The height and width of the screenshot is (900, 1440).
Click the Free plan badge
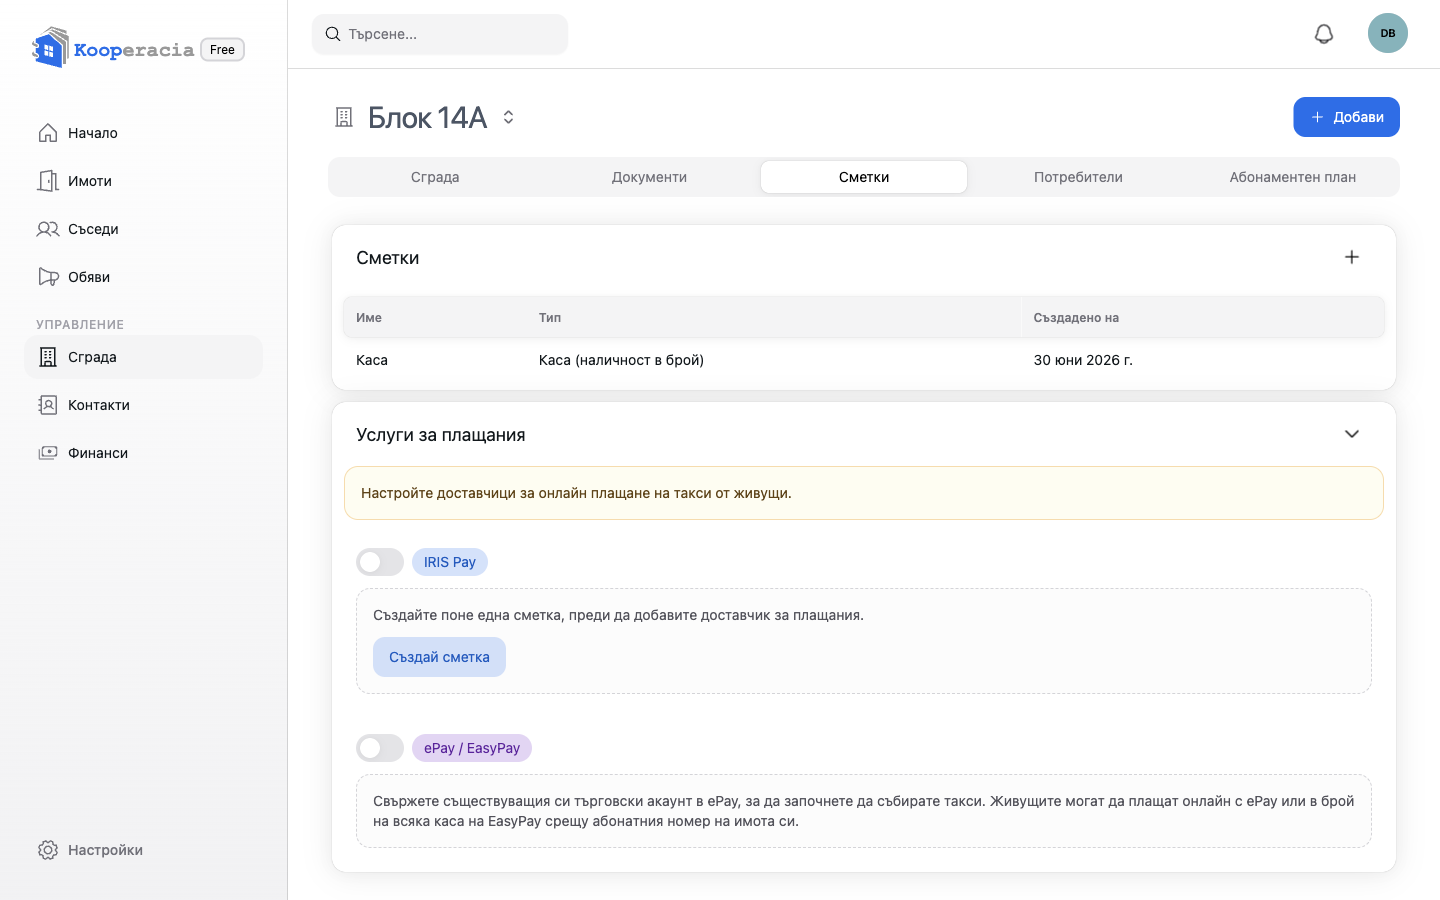pos(223,49)
